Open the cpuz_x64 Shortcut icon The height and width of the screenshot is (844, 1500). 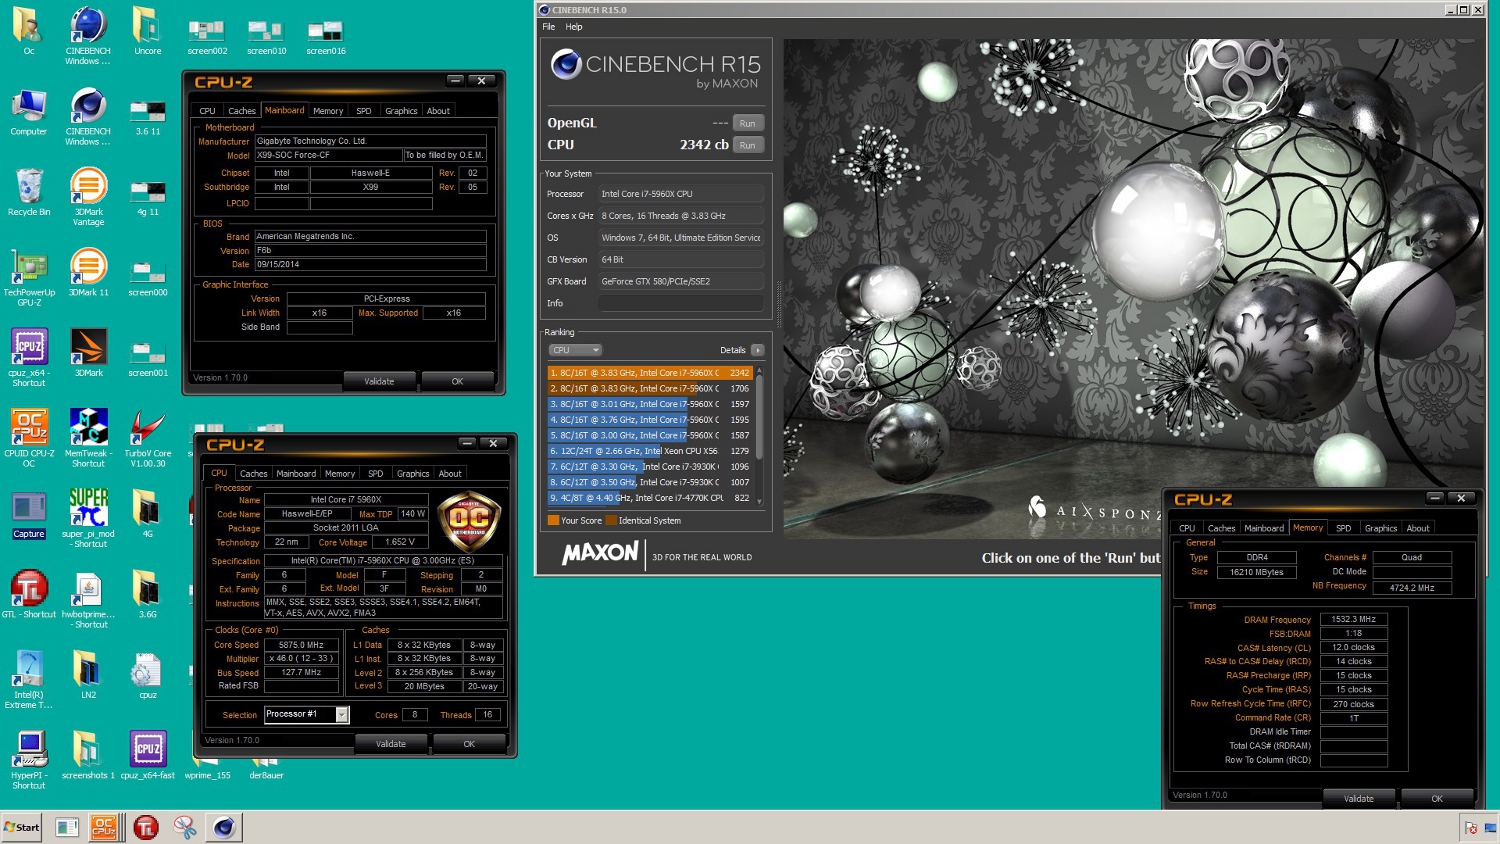(x=29, y=358)
